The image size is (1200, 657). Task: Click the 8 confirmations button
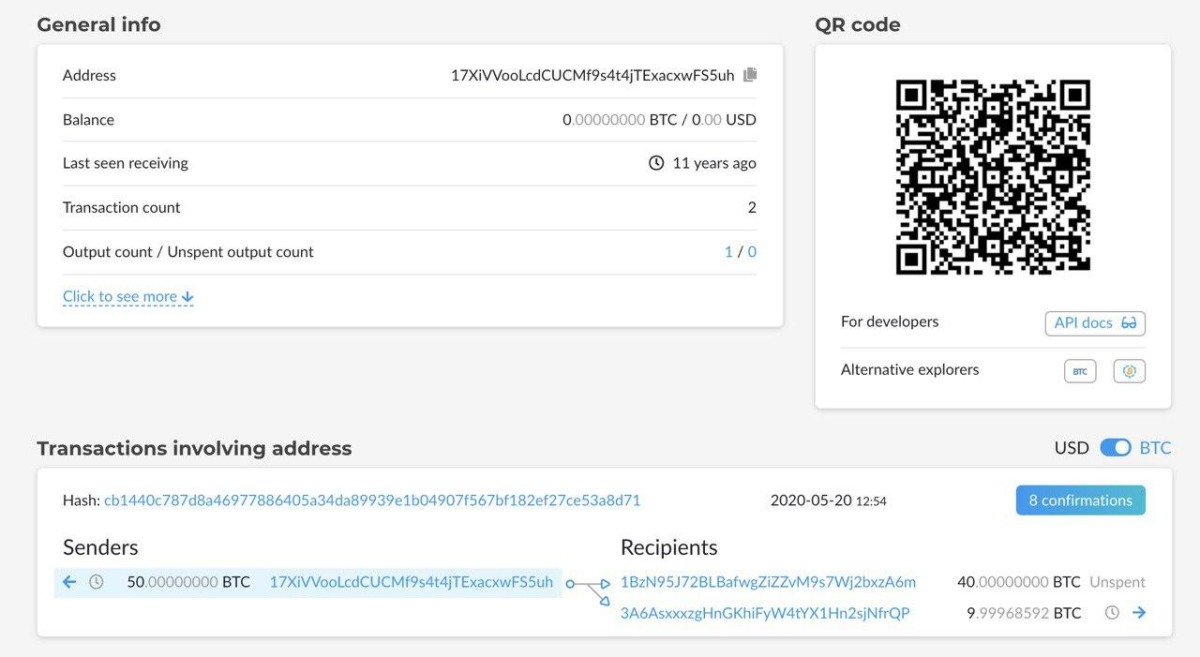coord(1080,500)
